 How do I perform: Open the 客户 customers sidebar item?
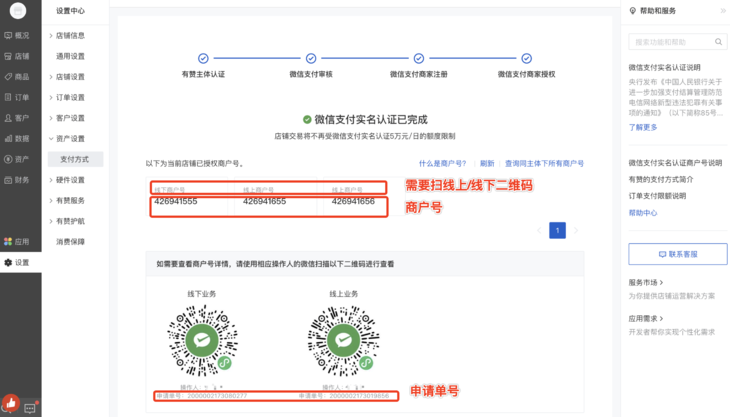pyautogui.click(x=17, y=118)
